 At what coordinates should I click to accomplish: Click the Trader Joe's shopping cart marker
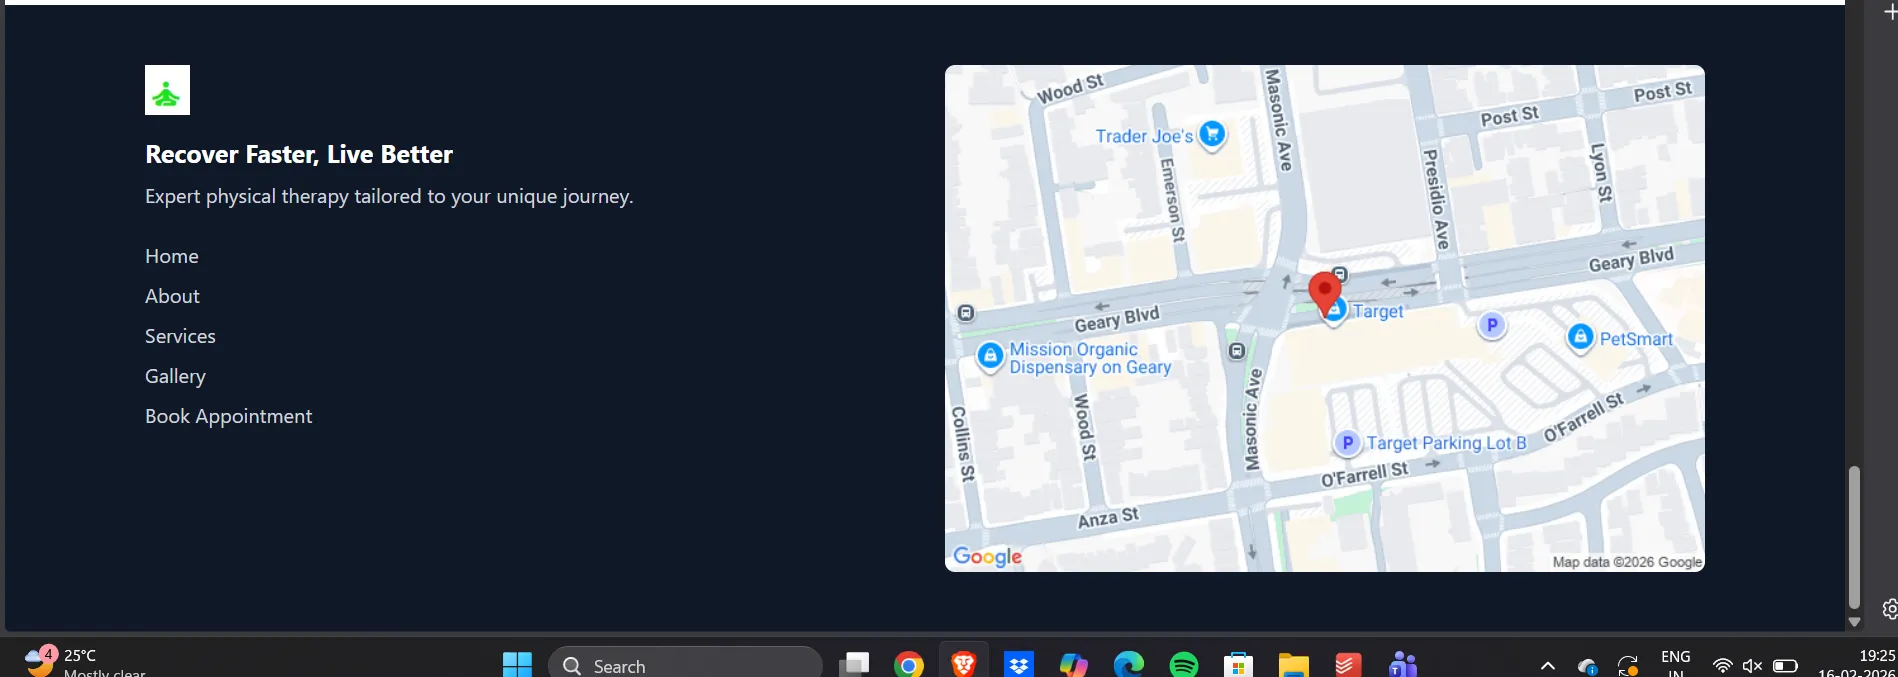point(1212,134)
